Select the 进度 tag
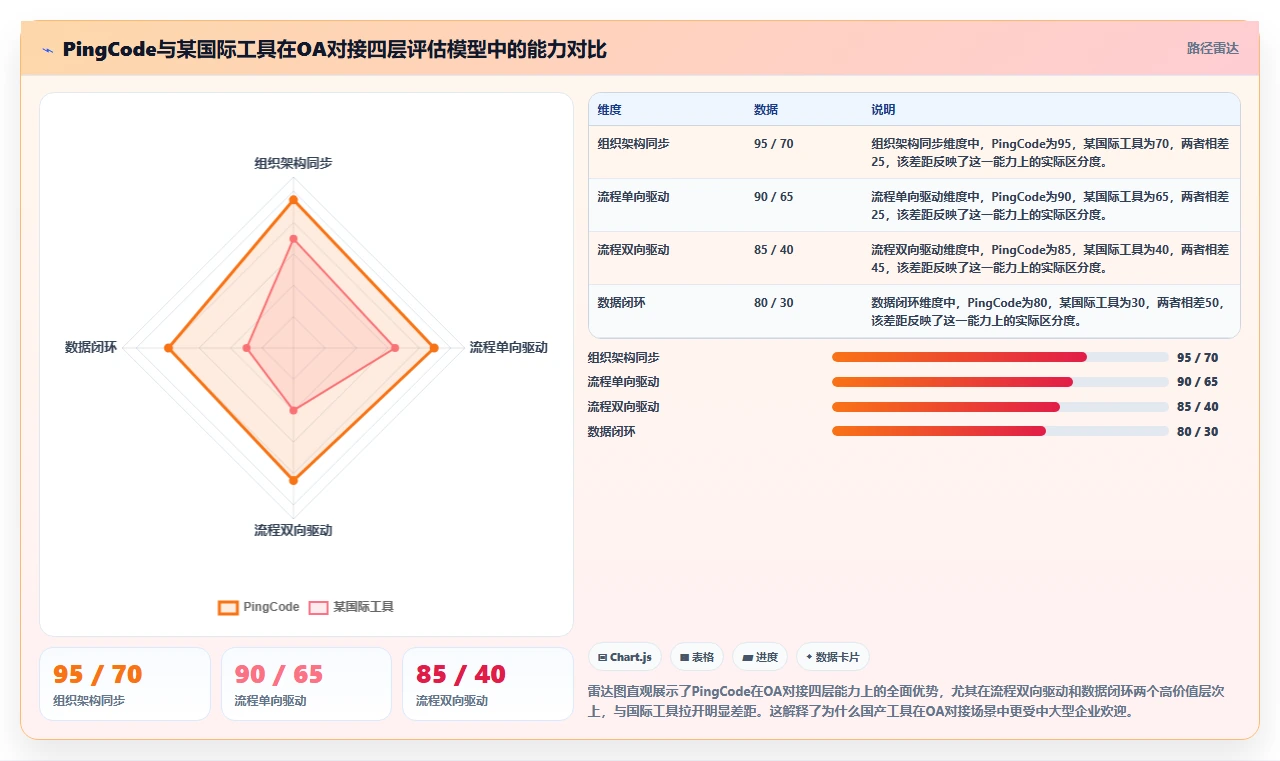This screenshot has width=1280, height=761. (760, 657)
